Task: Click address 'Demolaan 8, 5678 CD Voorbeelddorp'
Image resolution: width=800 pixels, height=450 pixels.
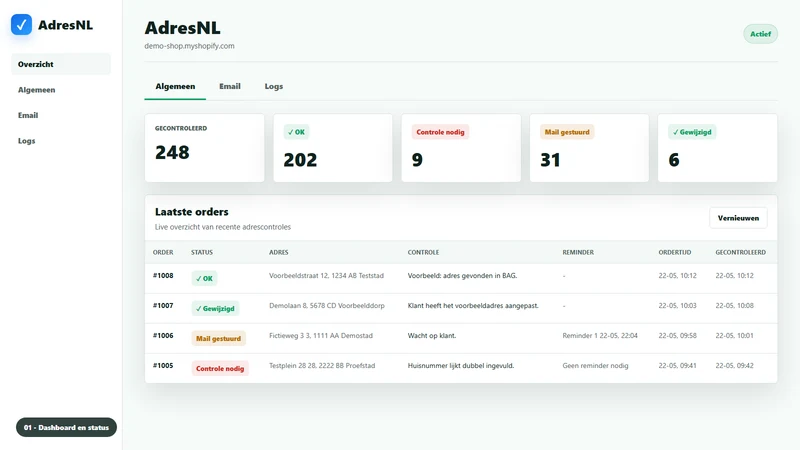Action: 327,306
